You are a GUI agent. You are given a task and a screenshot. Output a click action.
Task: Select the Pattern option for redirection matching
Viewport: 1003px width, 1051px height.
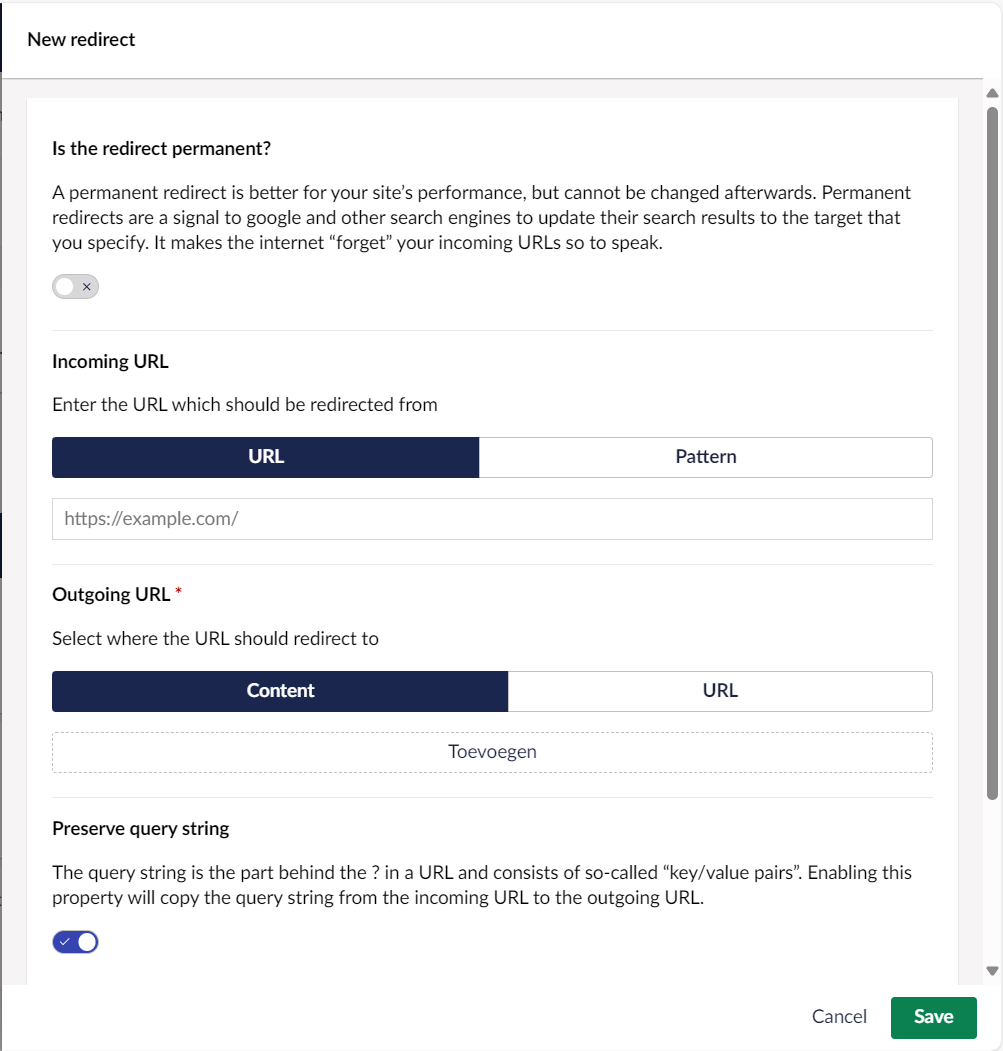pyautogui.click(x=705, y=457)
